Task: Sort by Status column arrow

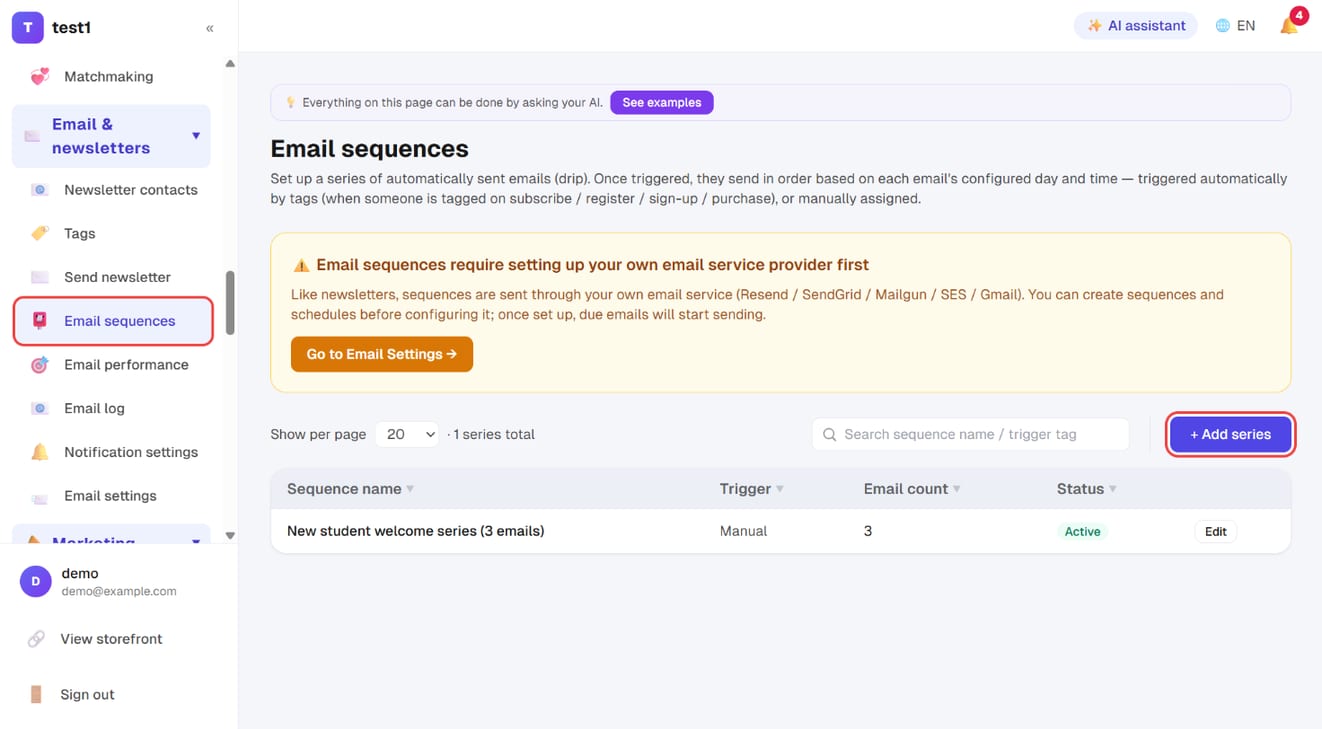Action: tap(1113, 489)
